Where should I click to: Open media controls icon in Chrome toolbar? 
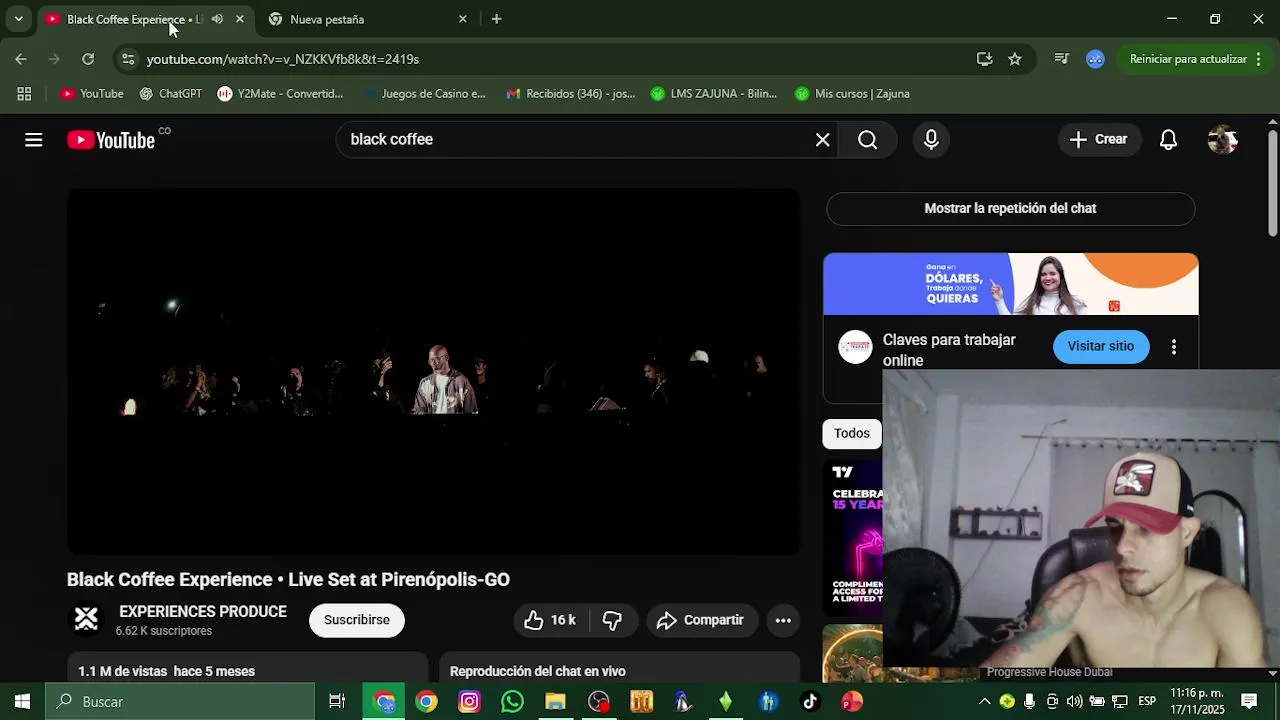point(1062,59)
